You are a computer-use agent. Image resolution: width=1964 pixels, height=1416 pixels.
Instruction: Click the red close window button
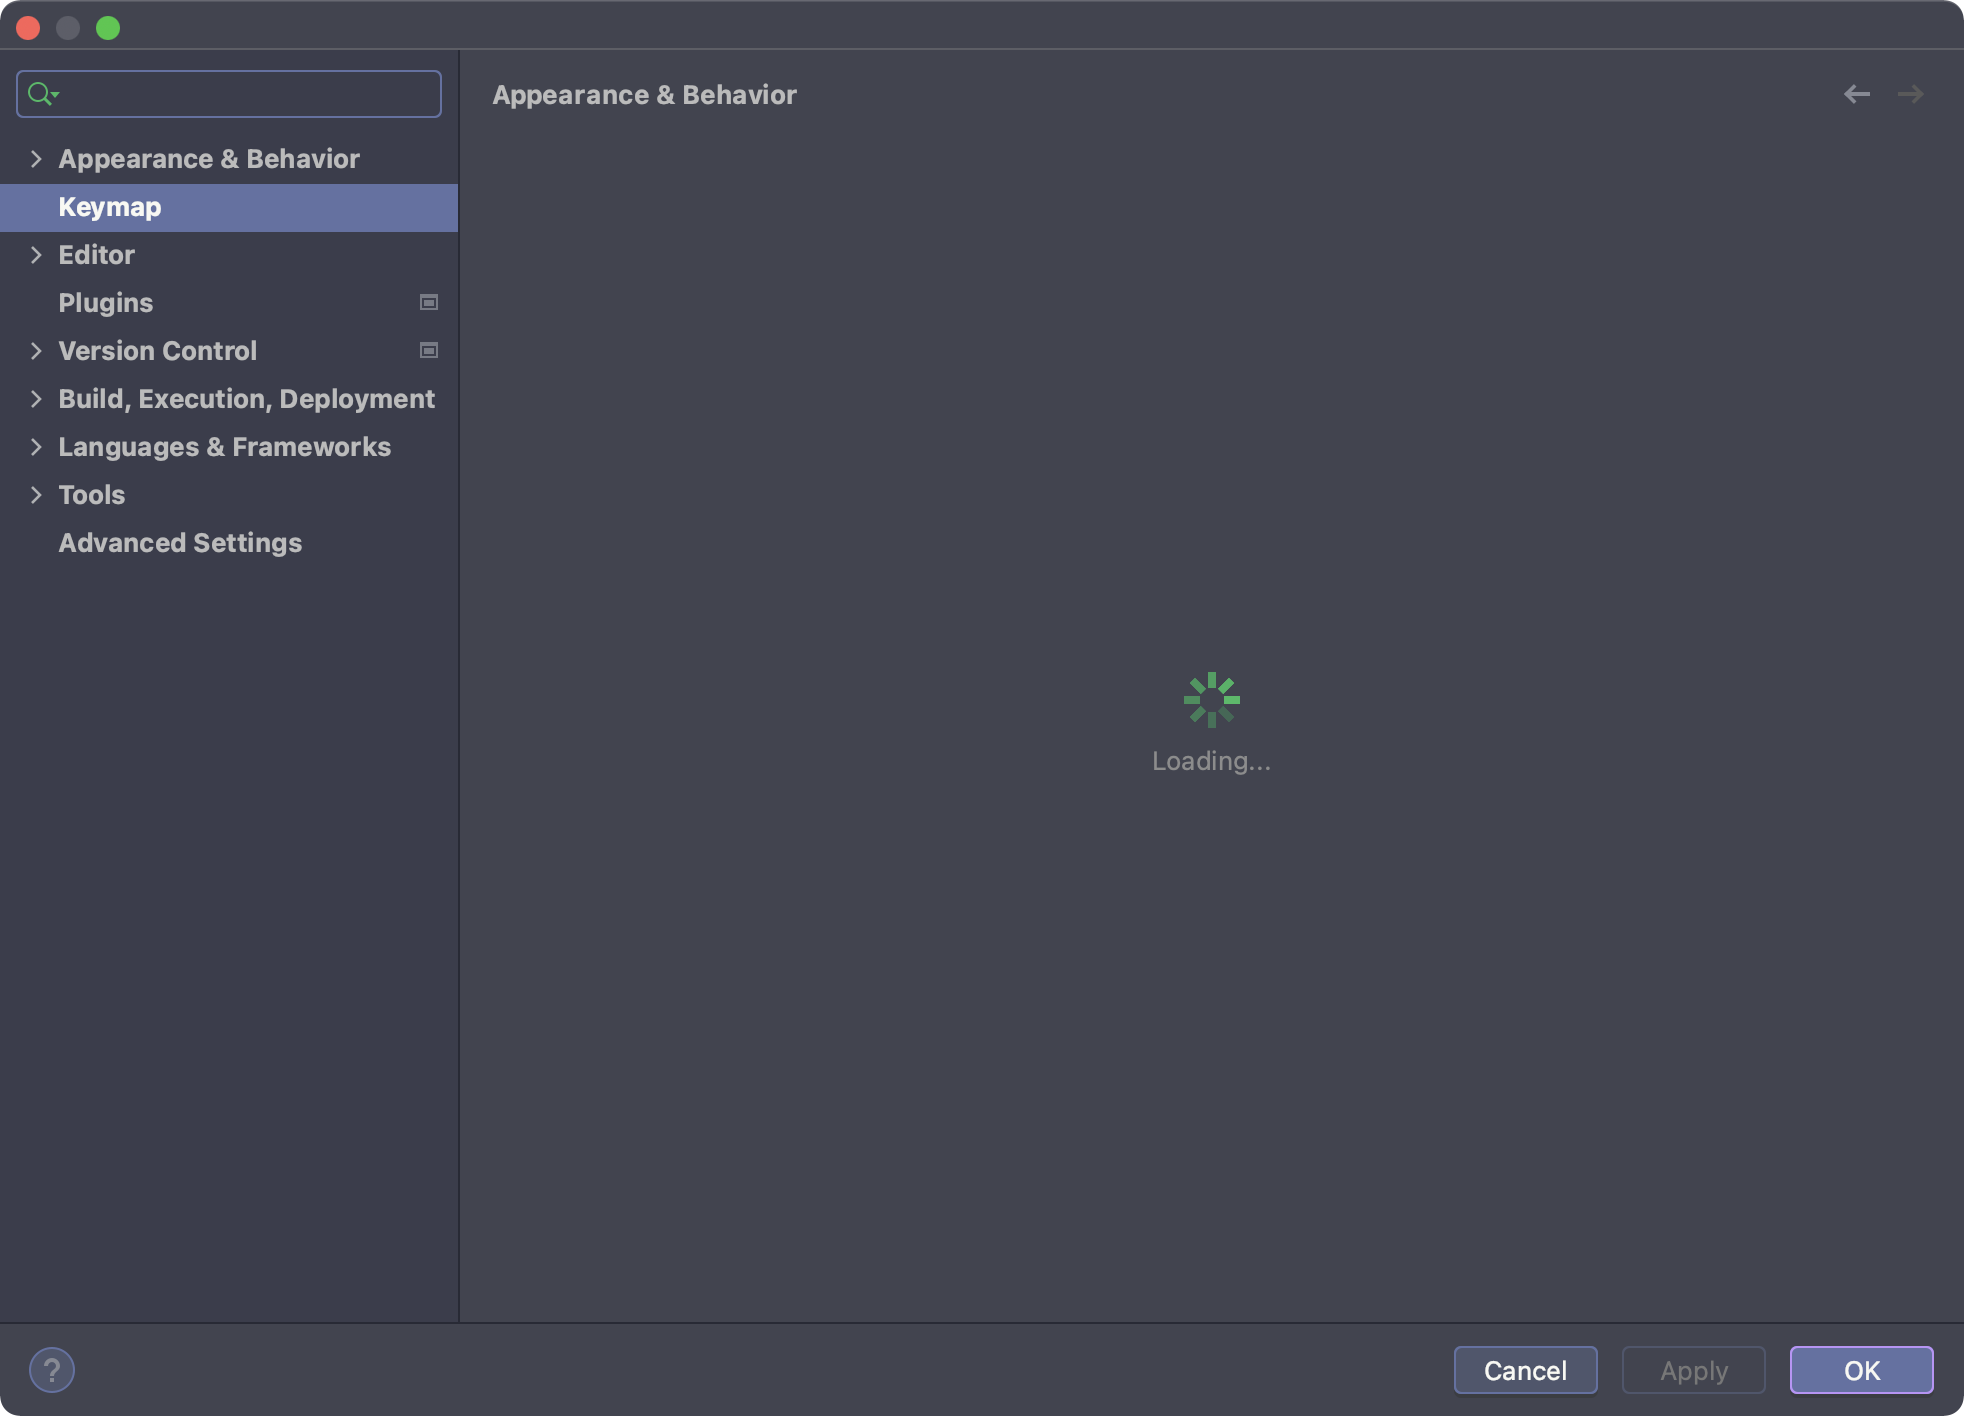click(28, 28)
